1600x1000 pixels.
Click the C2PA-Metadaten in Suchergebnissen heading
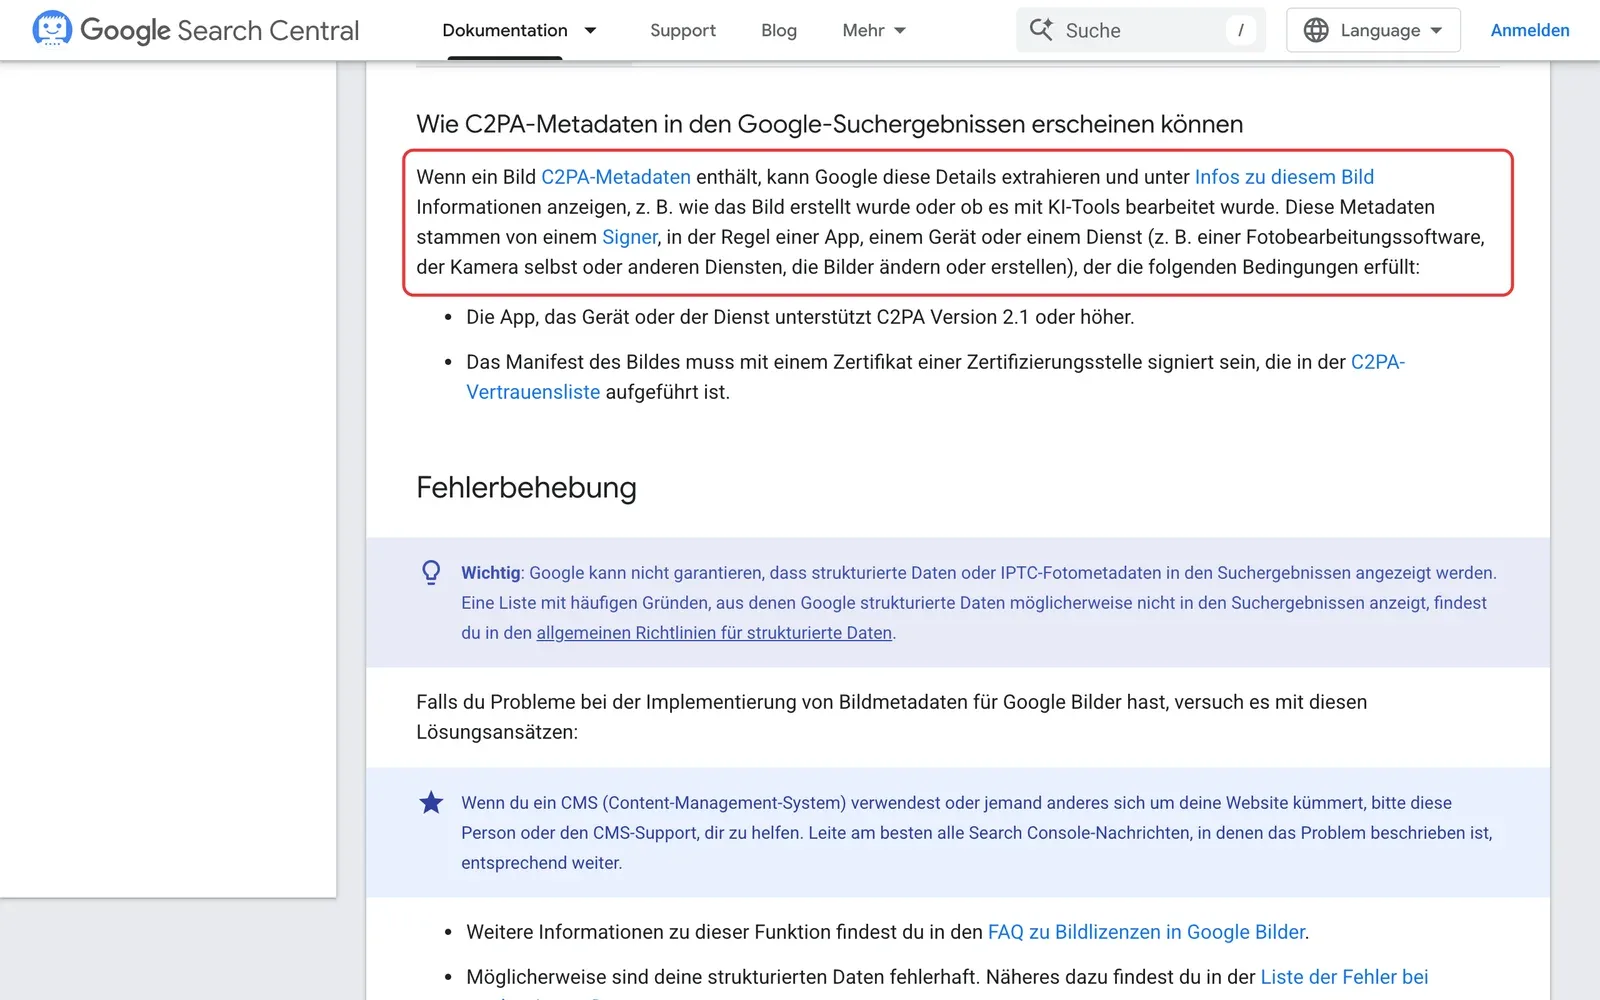(830, 124)
